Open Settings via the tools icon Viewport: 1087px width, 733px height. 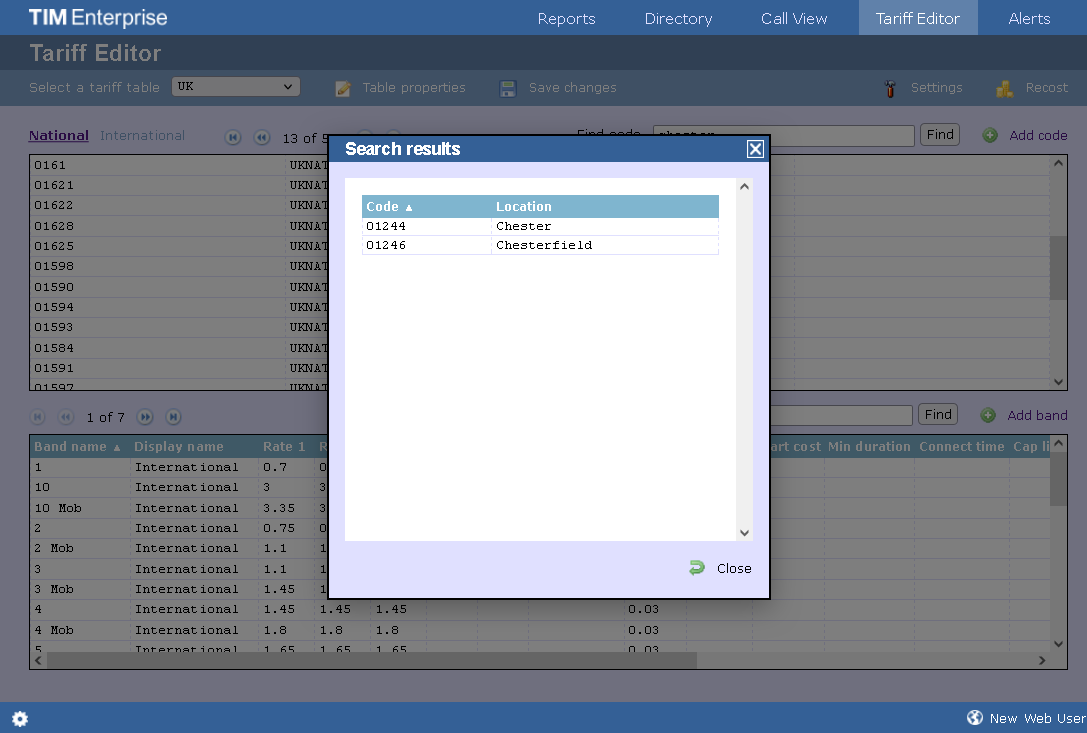pyautogui.click(x=890, y=88)
